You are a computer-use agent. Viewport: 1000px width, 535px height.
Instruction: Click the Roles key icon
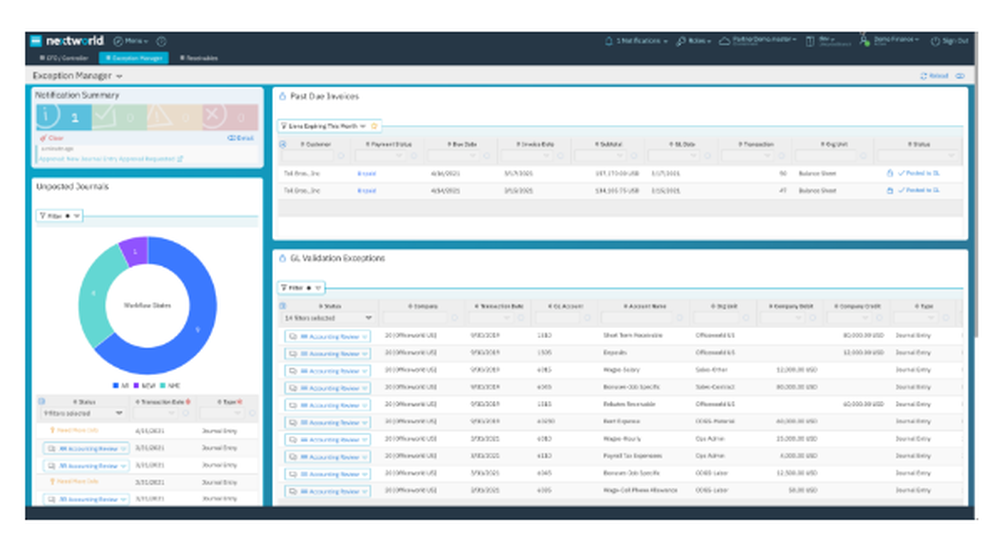click(x=680, y=41)
